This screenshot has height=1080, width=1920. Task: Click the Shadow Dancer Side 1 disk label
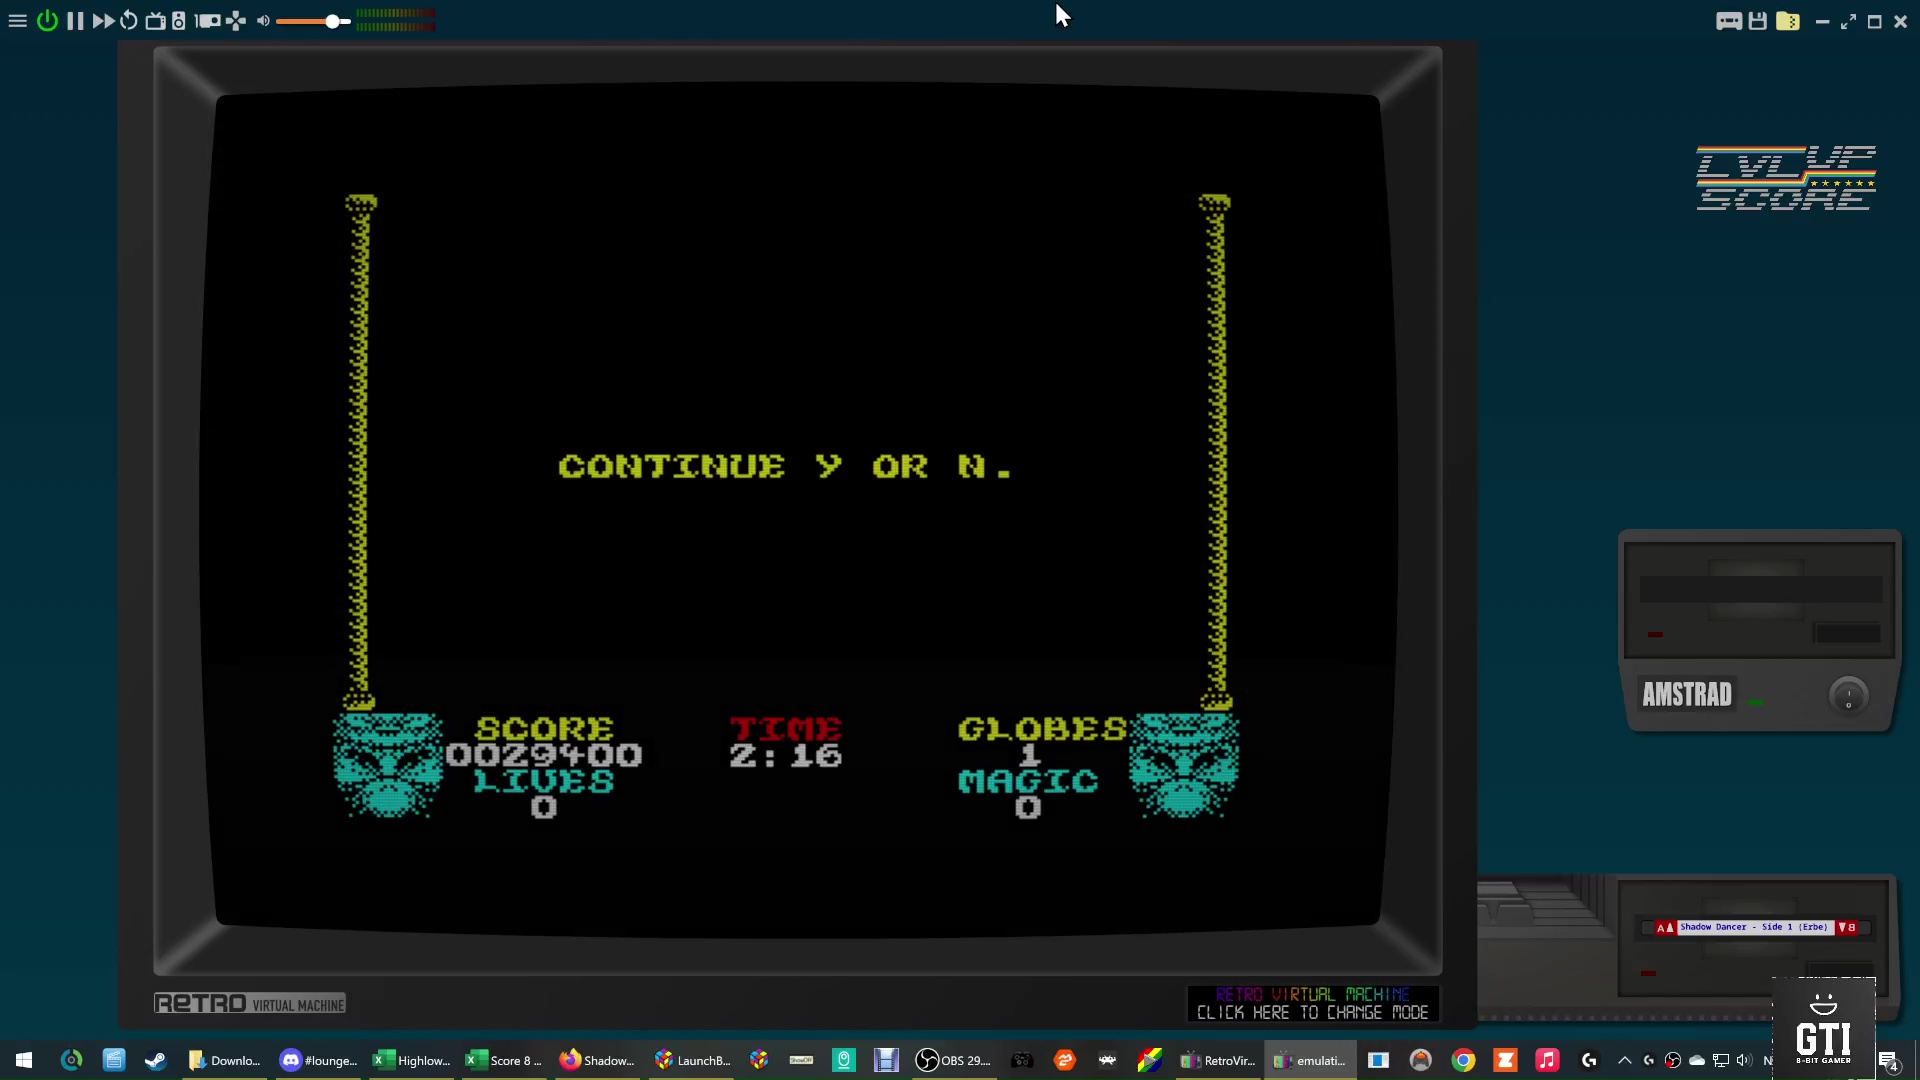click(x=1754, y=927)
